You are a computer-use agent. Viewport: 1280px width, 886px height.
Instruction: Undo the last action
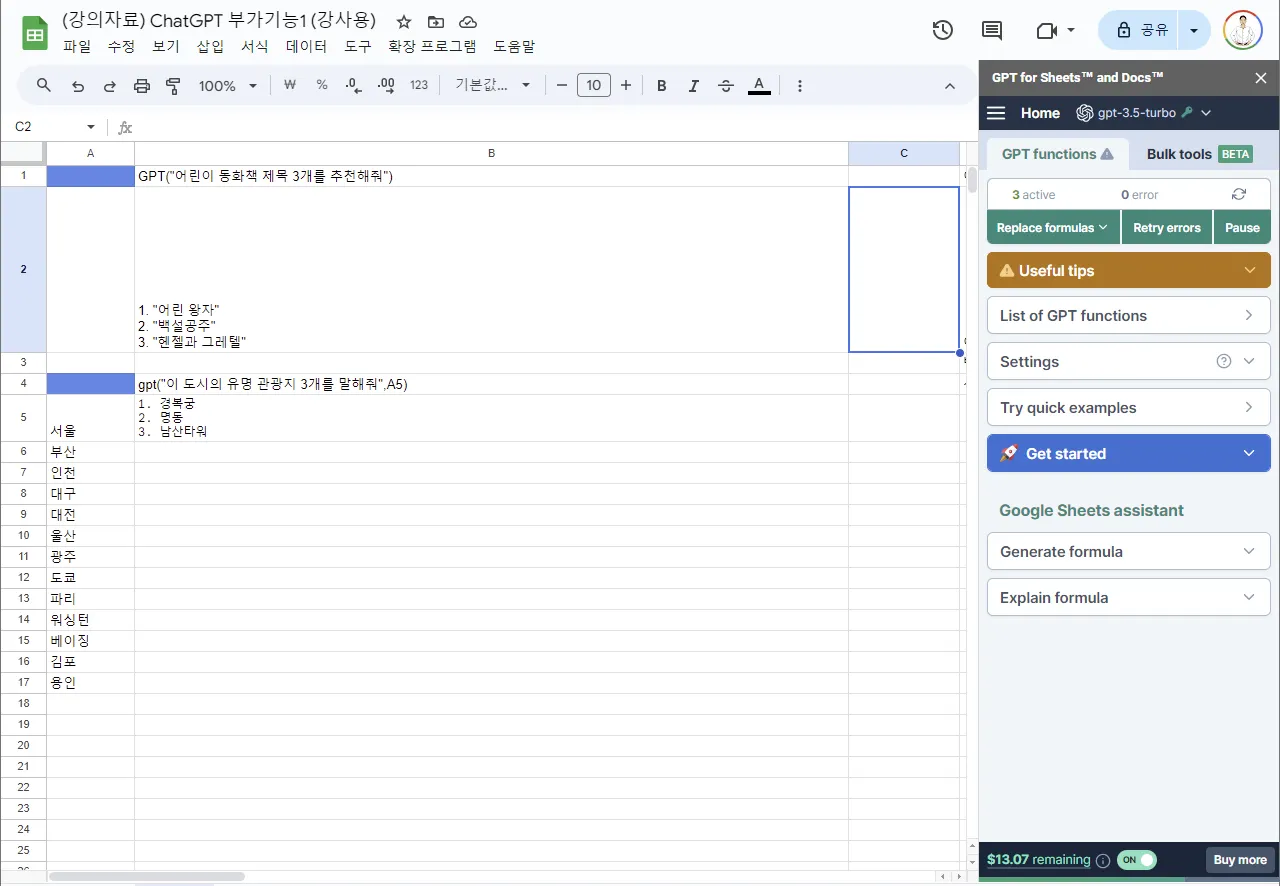[78, 86]
